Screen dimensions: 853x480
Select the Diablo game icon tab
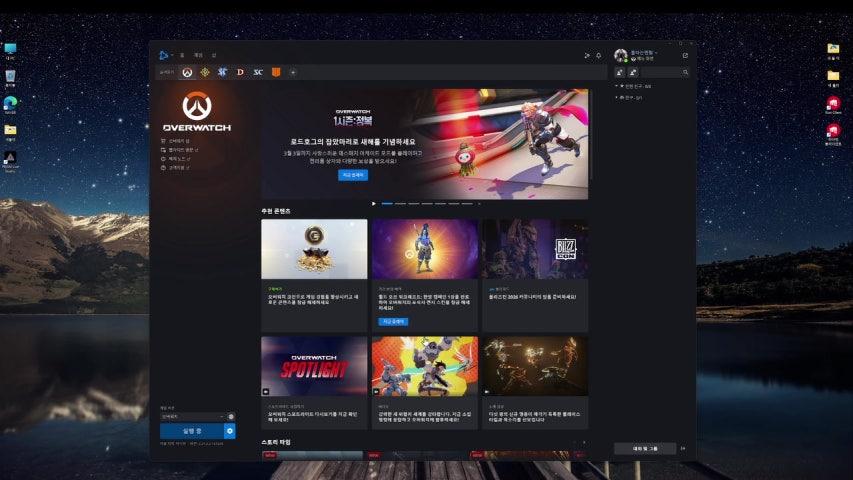(x=240, y=72)
